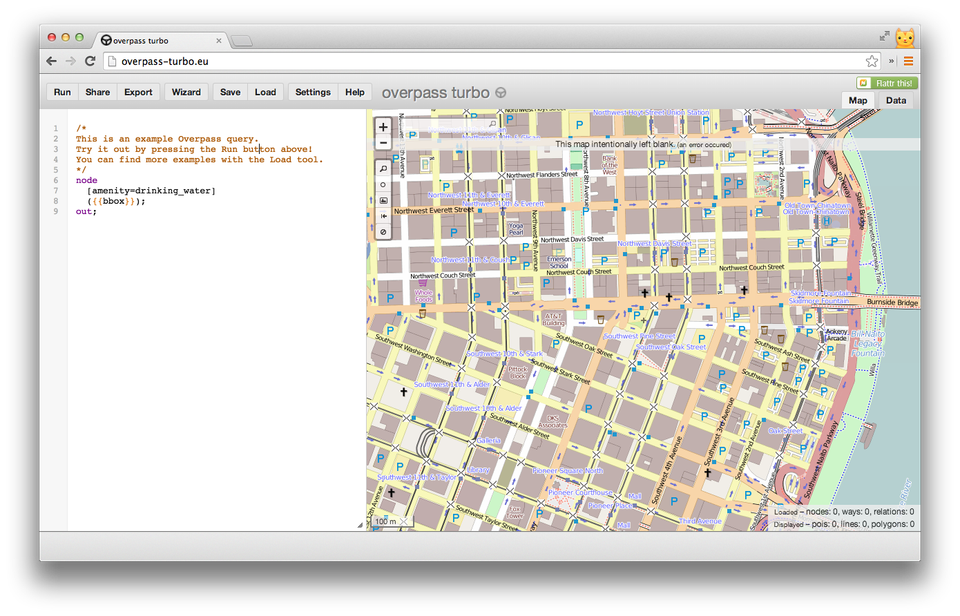960x616 pixels.
Task: Click line number 1 in editor gutter
Action: click(56, 129)
